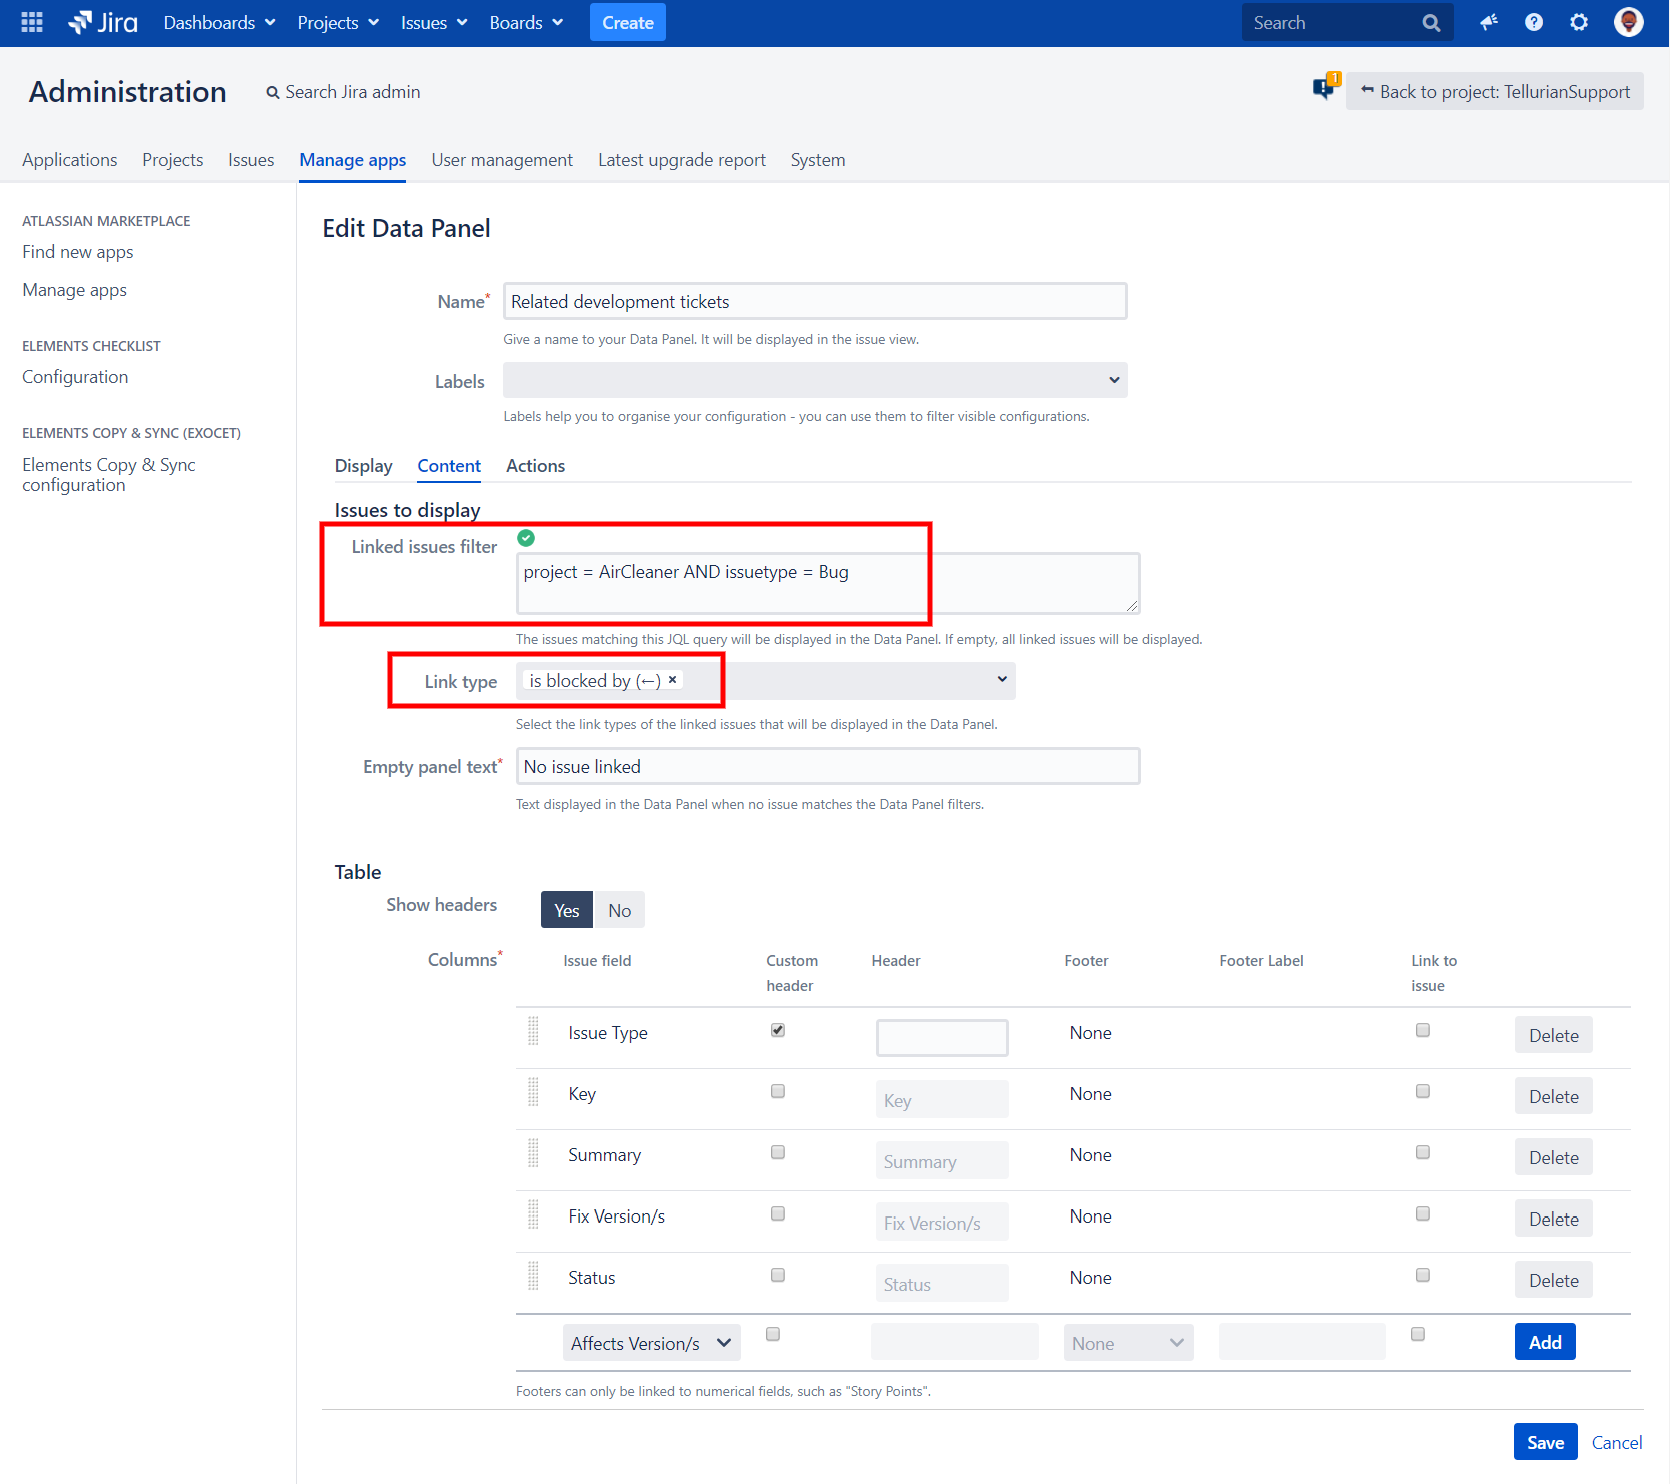
Task: Open your profile avatar
Action: [x=1628, y=21]
